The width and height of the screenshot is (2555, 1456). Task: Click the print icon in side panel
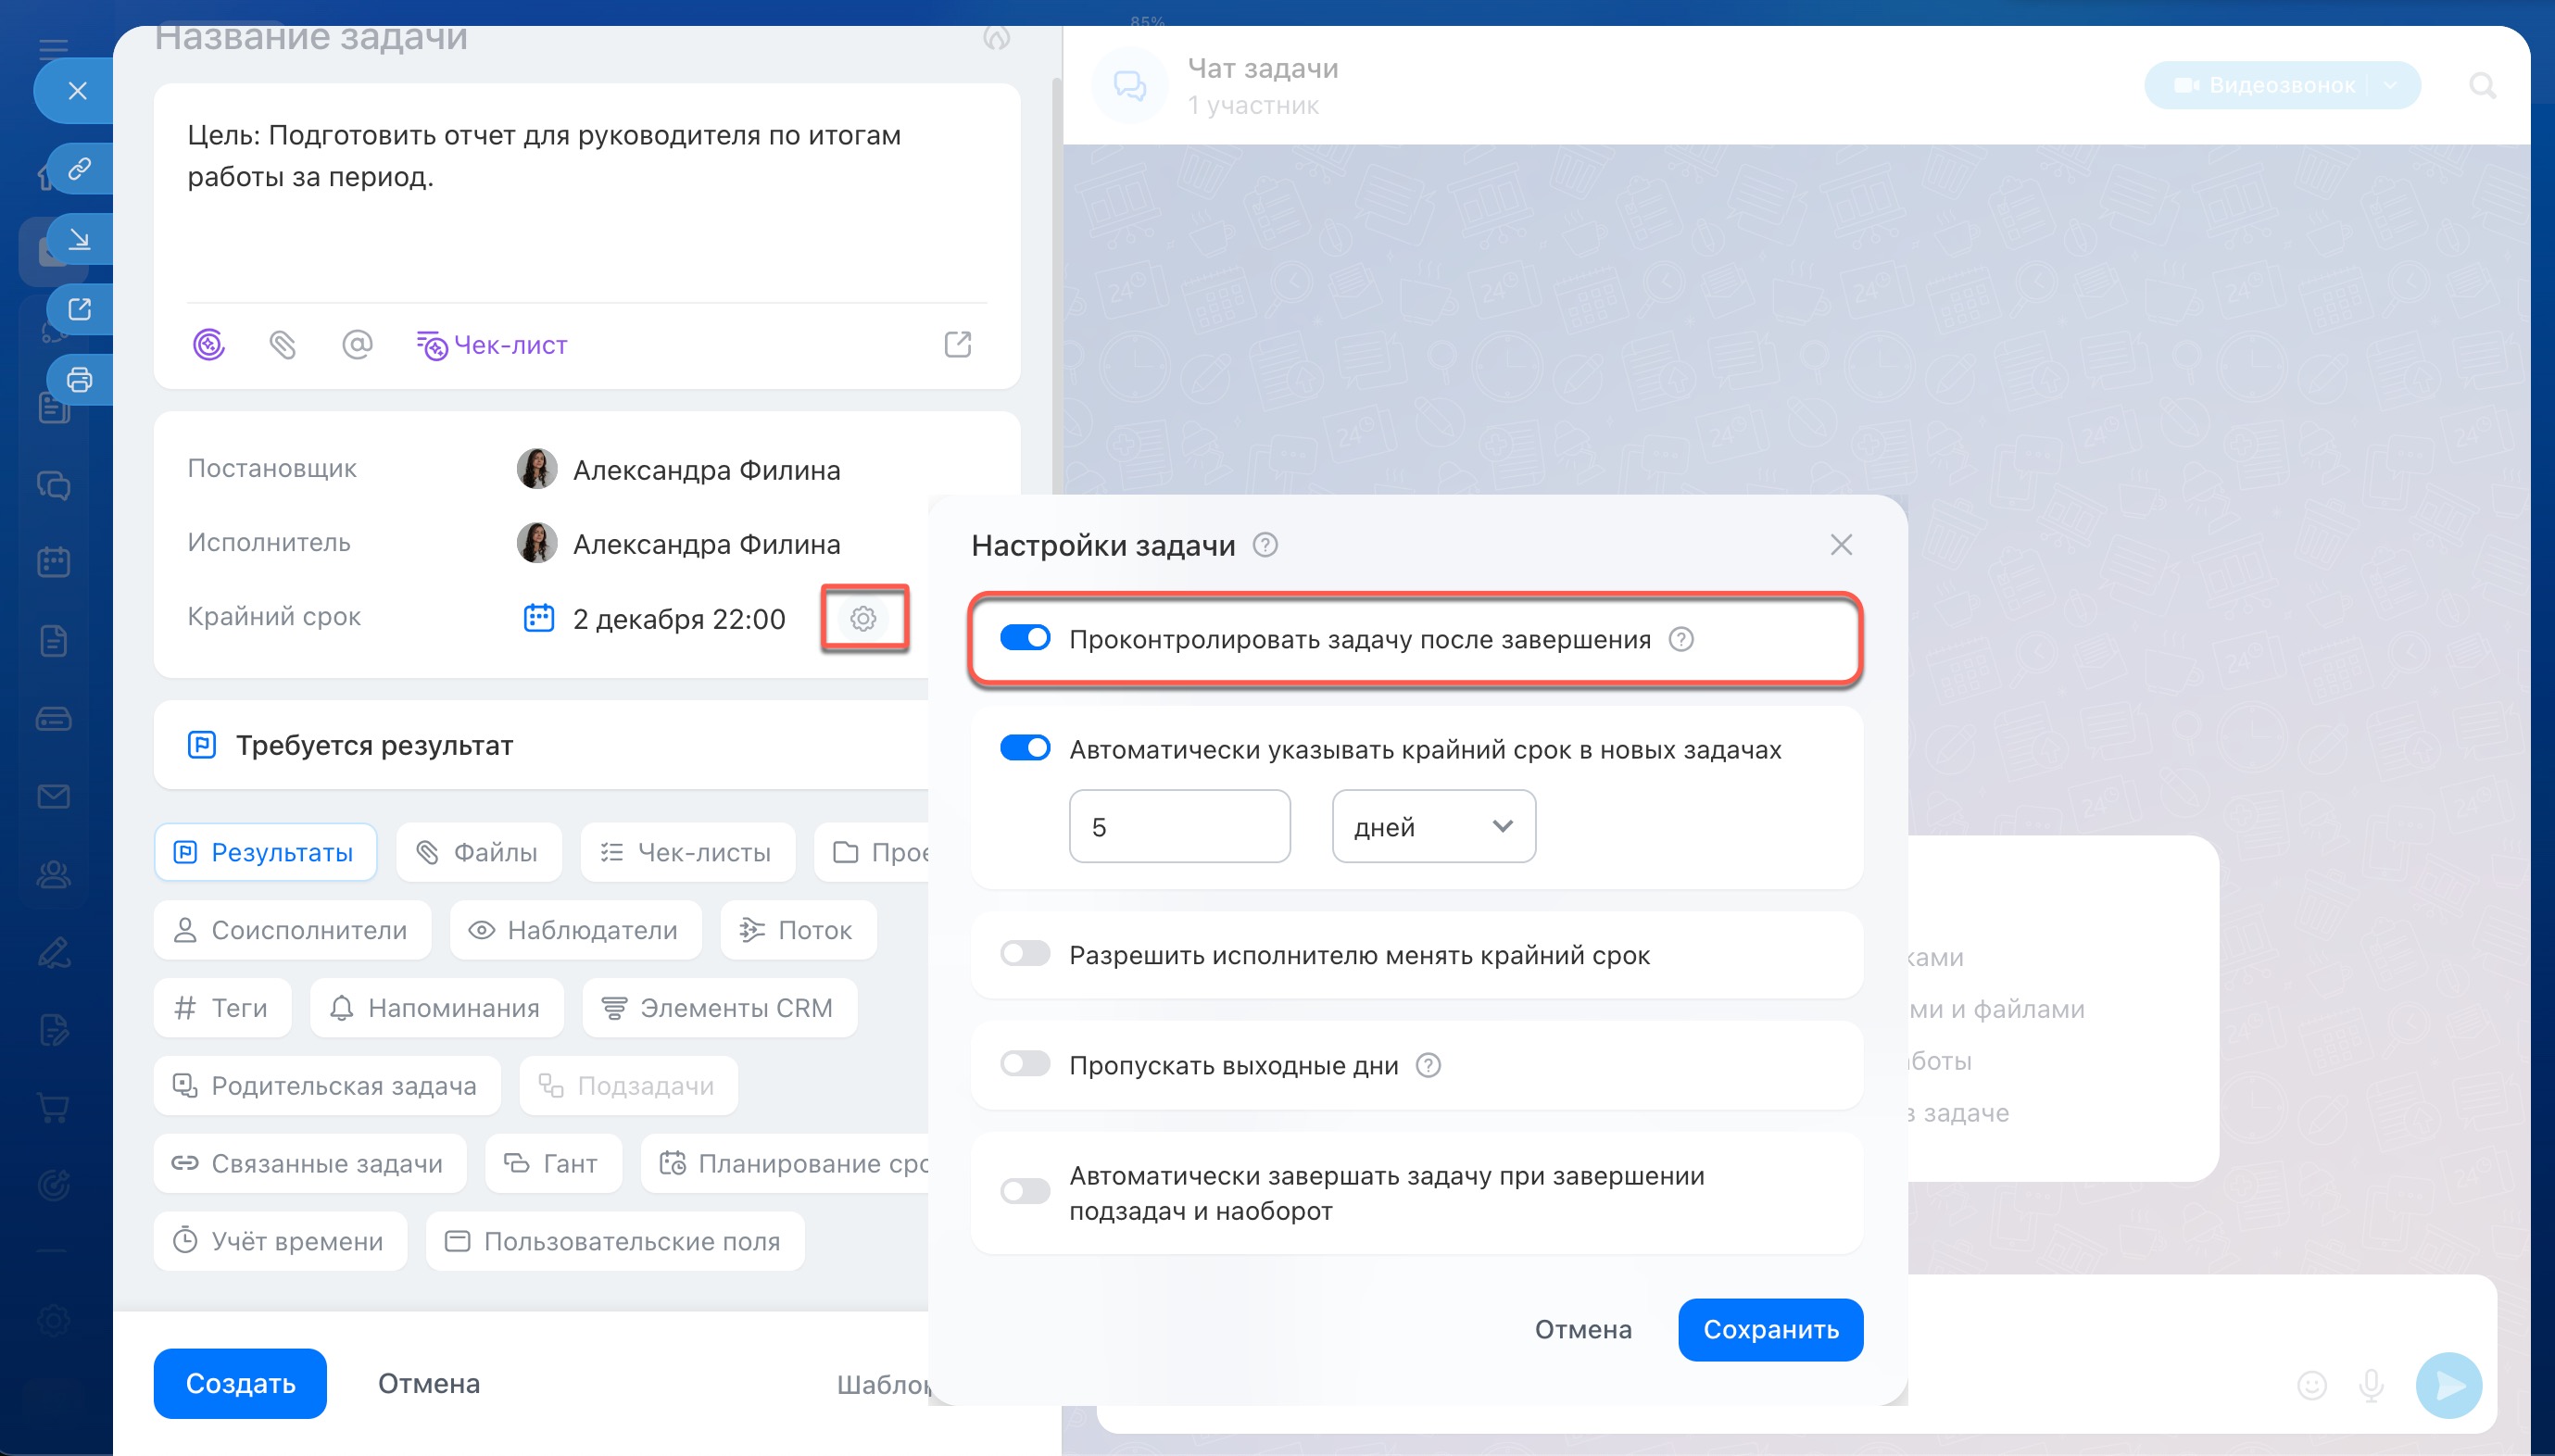point(79,380)
